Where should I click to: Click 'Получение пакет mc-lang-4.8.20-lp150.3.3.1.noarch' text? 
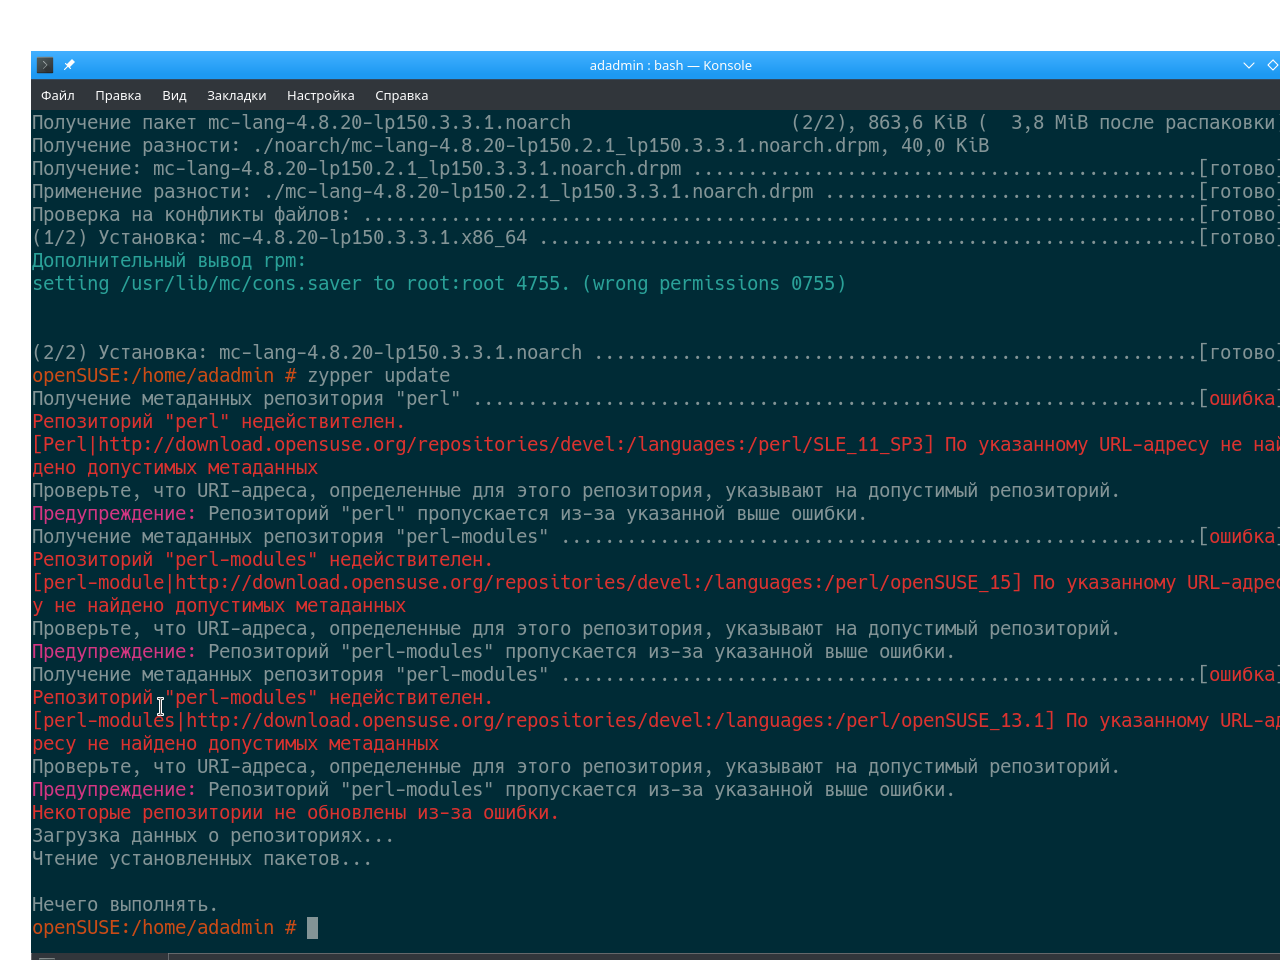(301, 123)
